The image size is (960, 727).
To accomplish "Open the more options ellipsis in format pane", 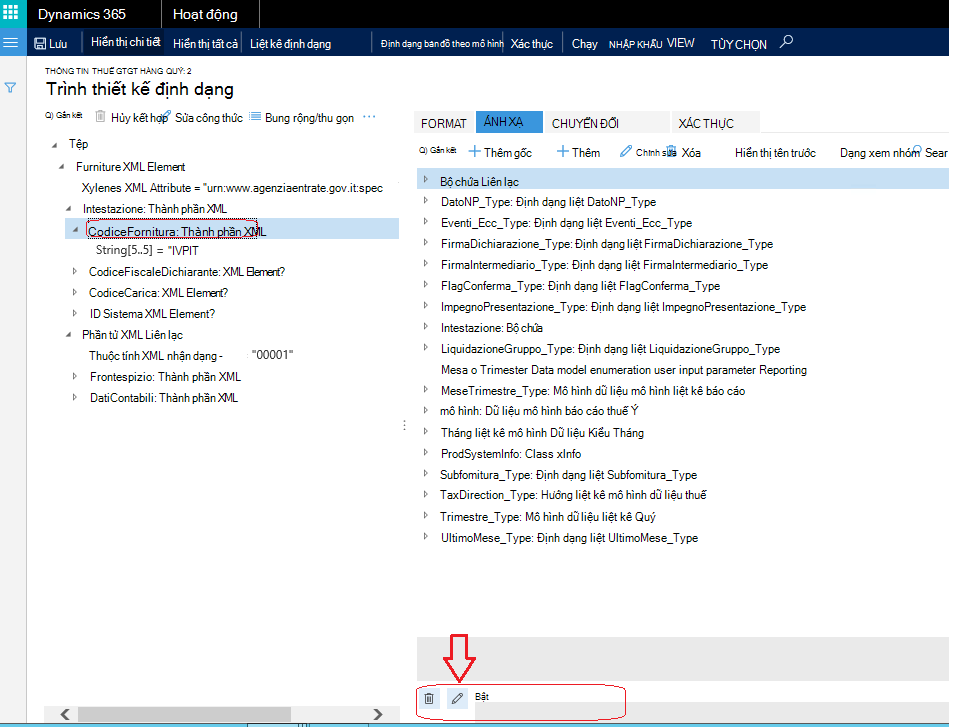I will point(369,116).
